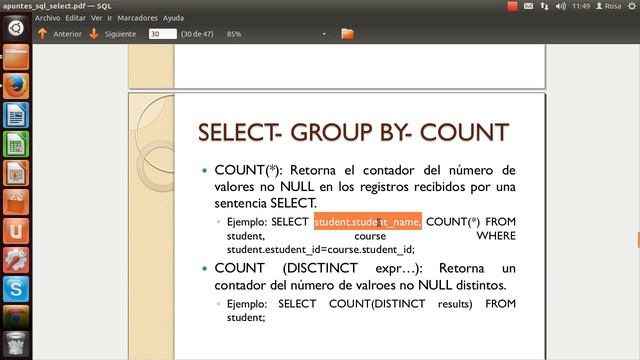Open the Editar menu
The width and height of the screenshot is (640, 360).
(76, 18)
